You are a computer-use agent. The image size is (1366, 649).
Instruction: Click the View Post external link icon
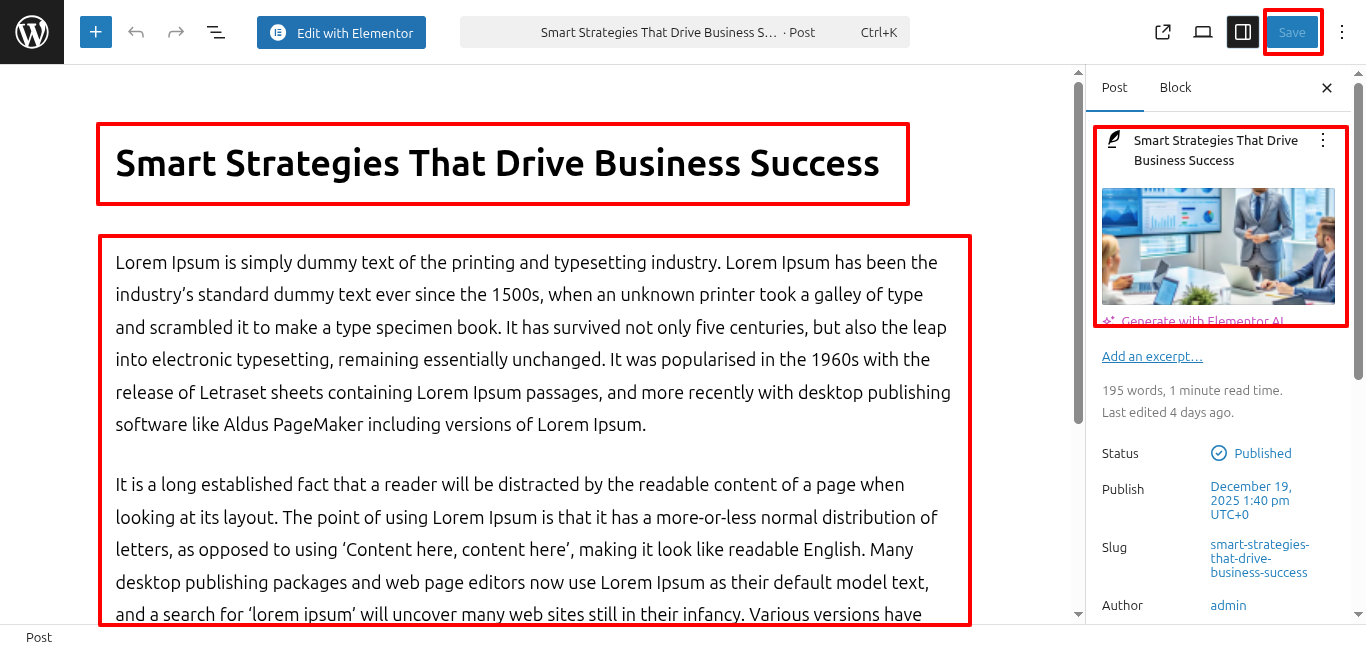pos(1163,32)
